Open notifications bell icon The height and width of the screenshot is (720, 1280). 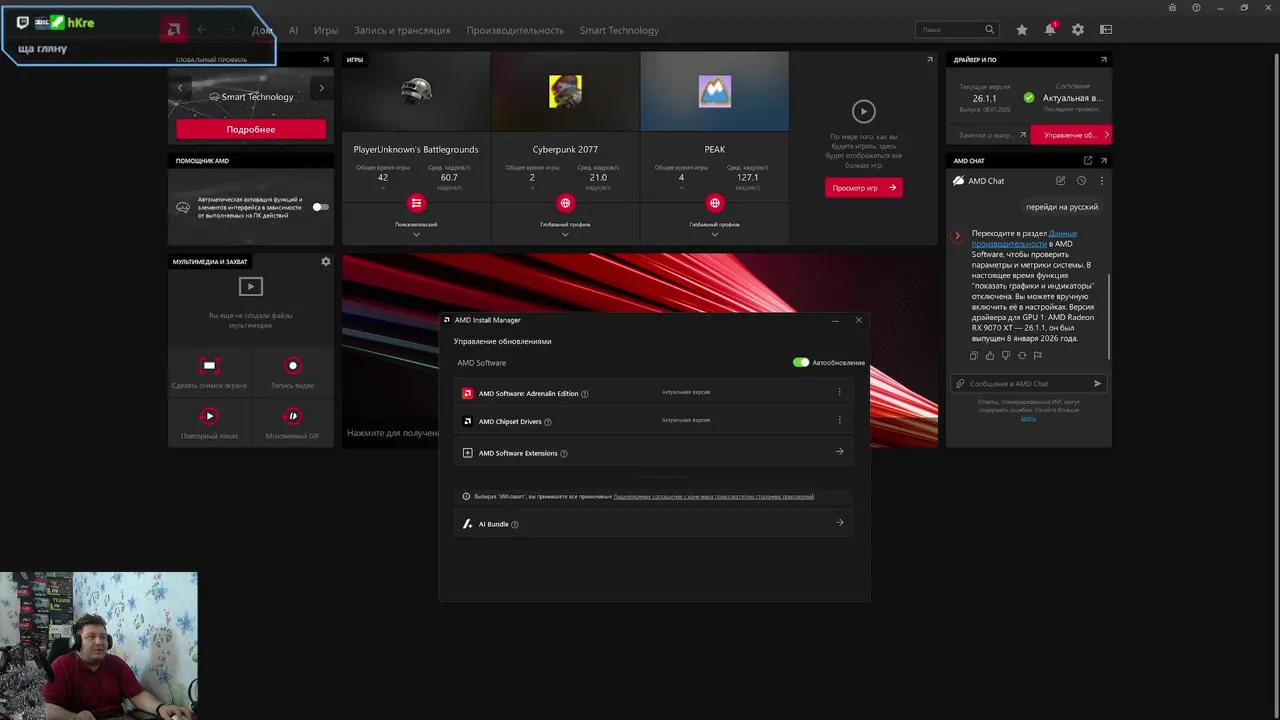1050,30
